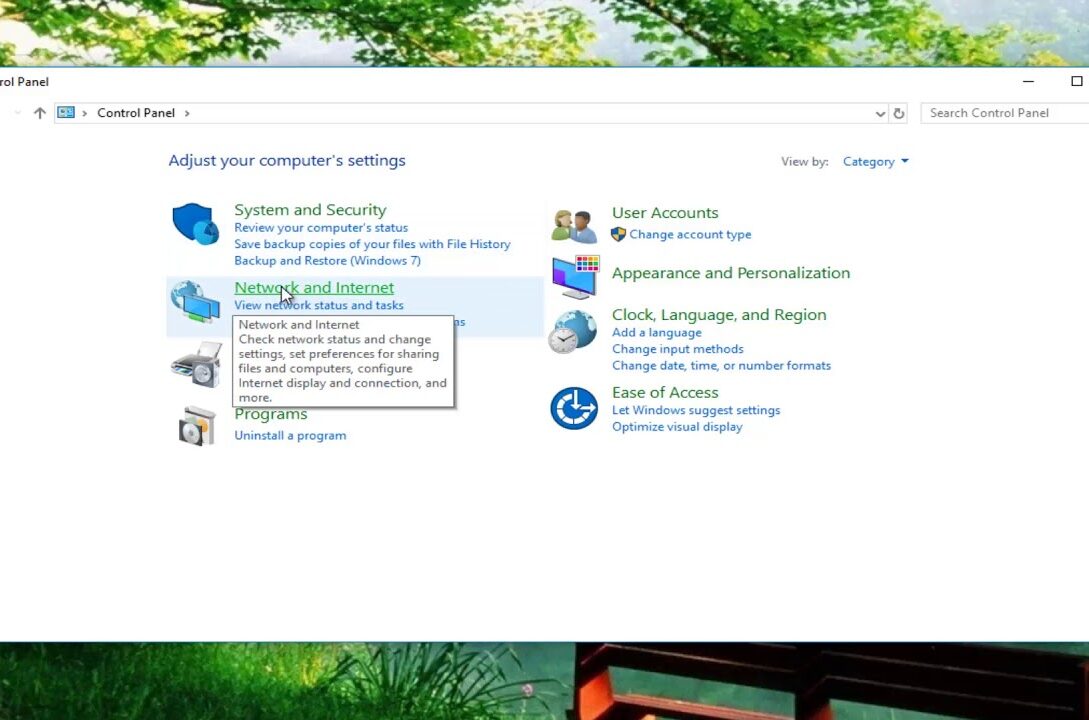Click Uninstall a program
Image resolution: width=1089 pixels, height=720 pixels.
pyautogui.click(x=290, y=436)
